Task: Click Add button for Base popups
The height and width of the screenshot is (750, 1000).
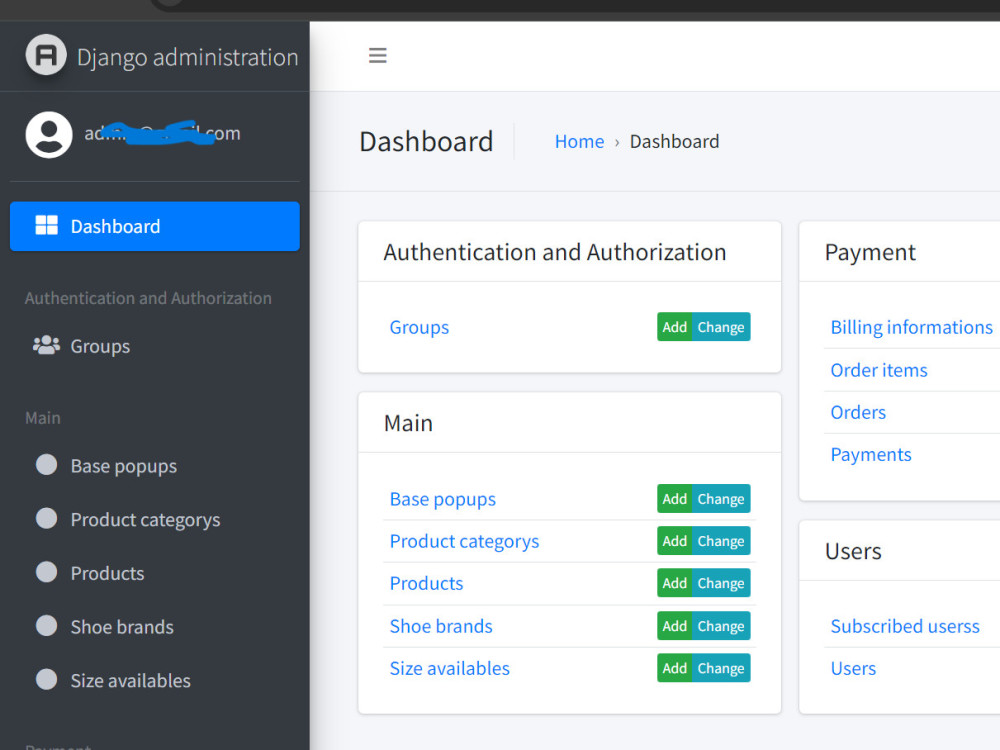Action: (x=674, y=499)
